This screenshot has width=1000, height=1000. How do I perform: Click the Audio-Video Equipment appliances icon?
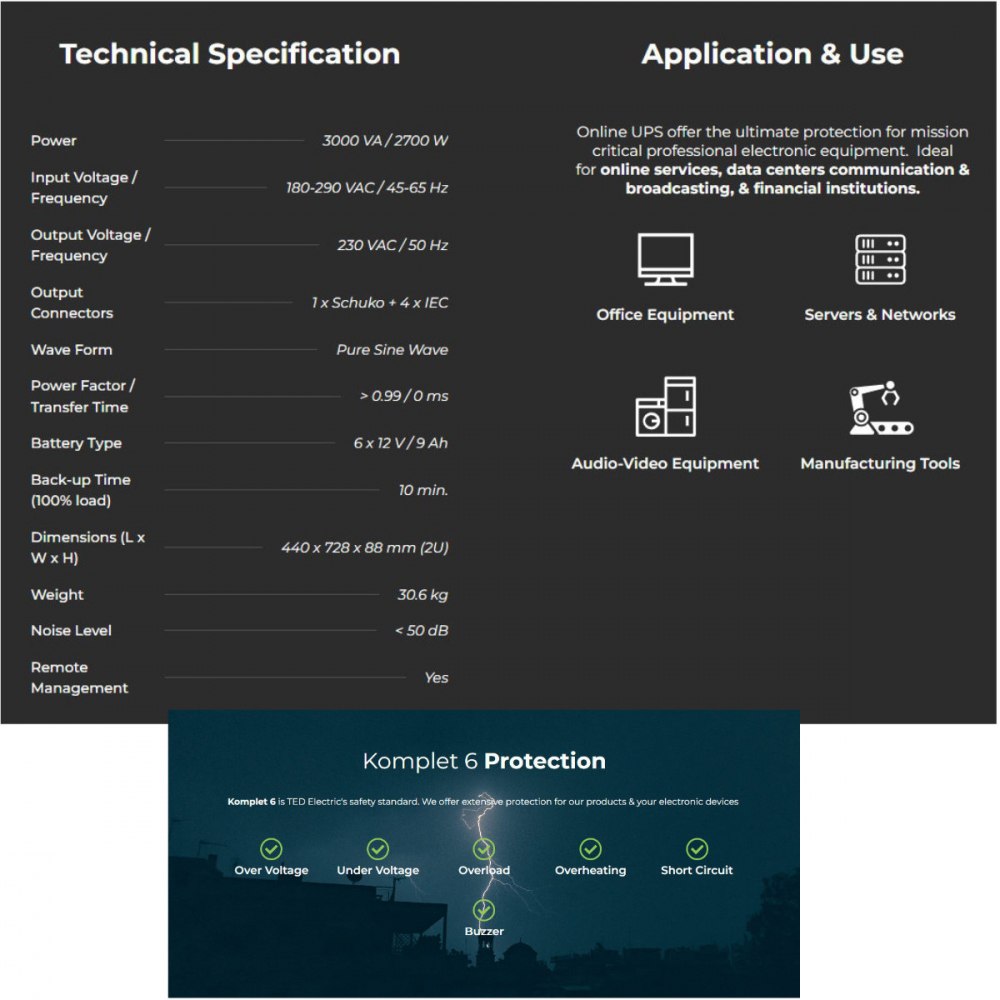tap(665, 407)
